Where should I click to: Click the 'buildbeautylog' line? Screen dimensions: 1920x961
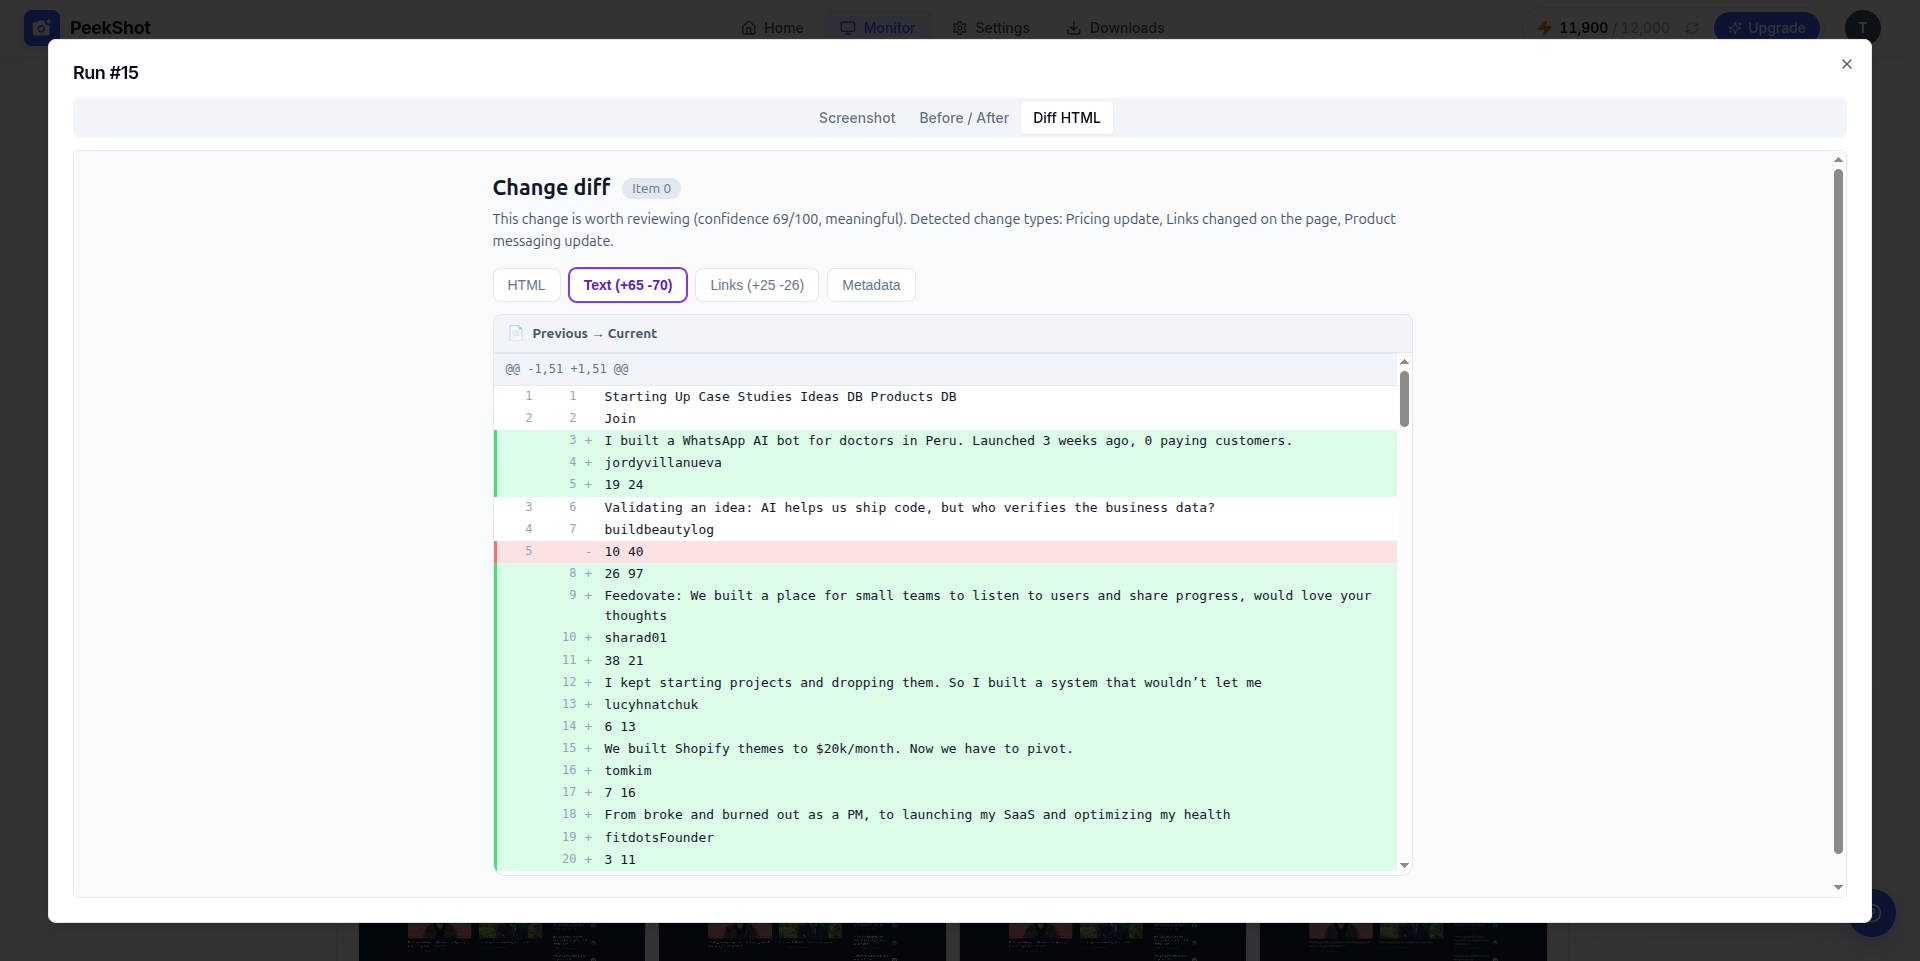click(x=945, y=530)
